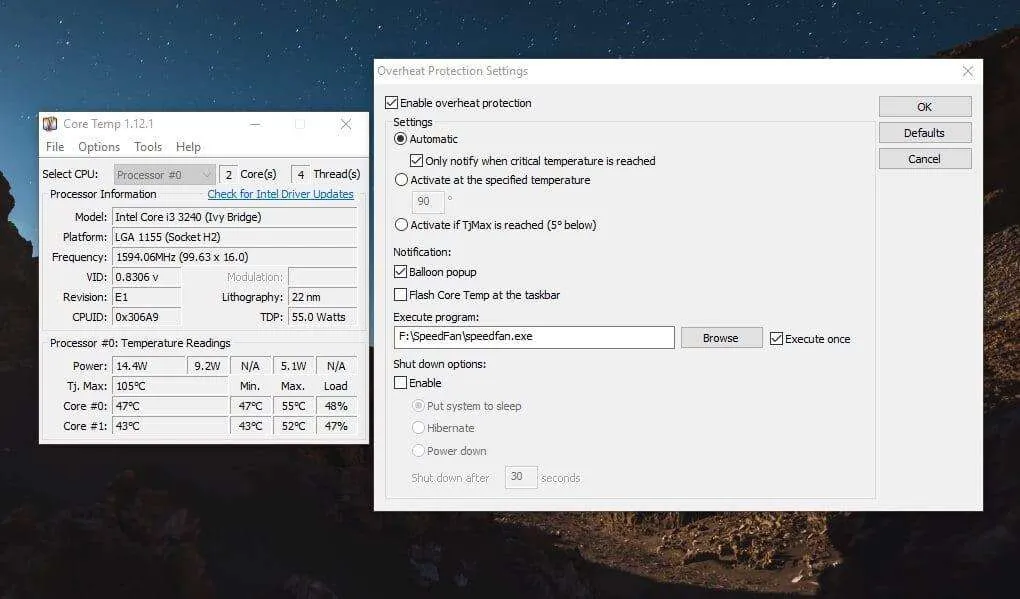The image size is (1020, 599).
Task: Click the TDP value 55.0 Watts
Action: coord(323,317)
